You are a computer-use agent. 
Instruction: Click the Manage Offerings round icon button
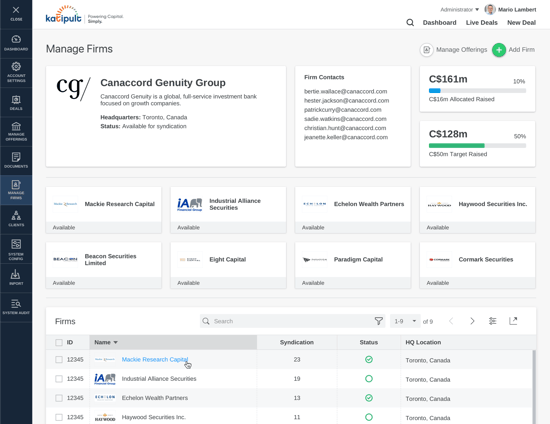tap(426, 50)
